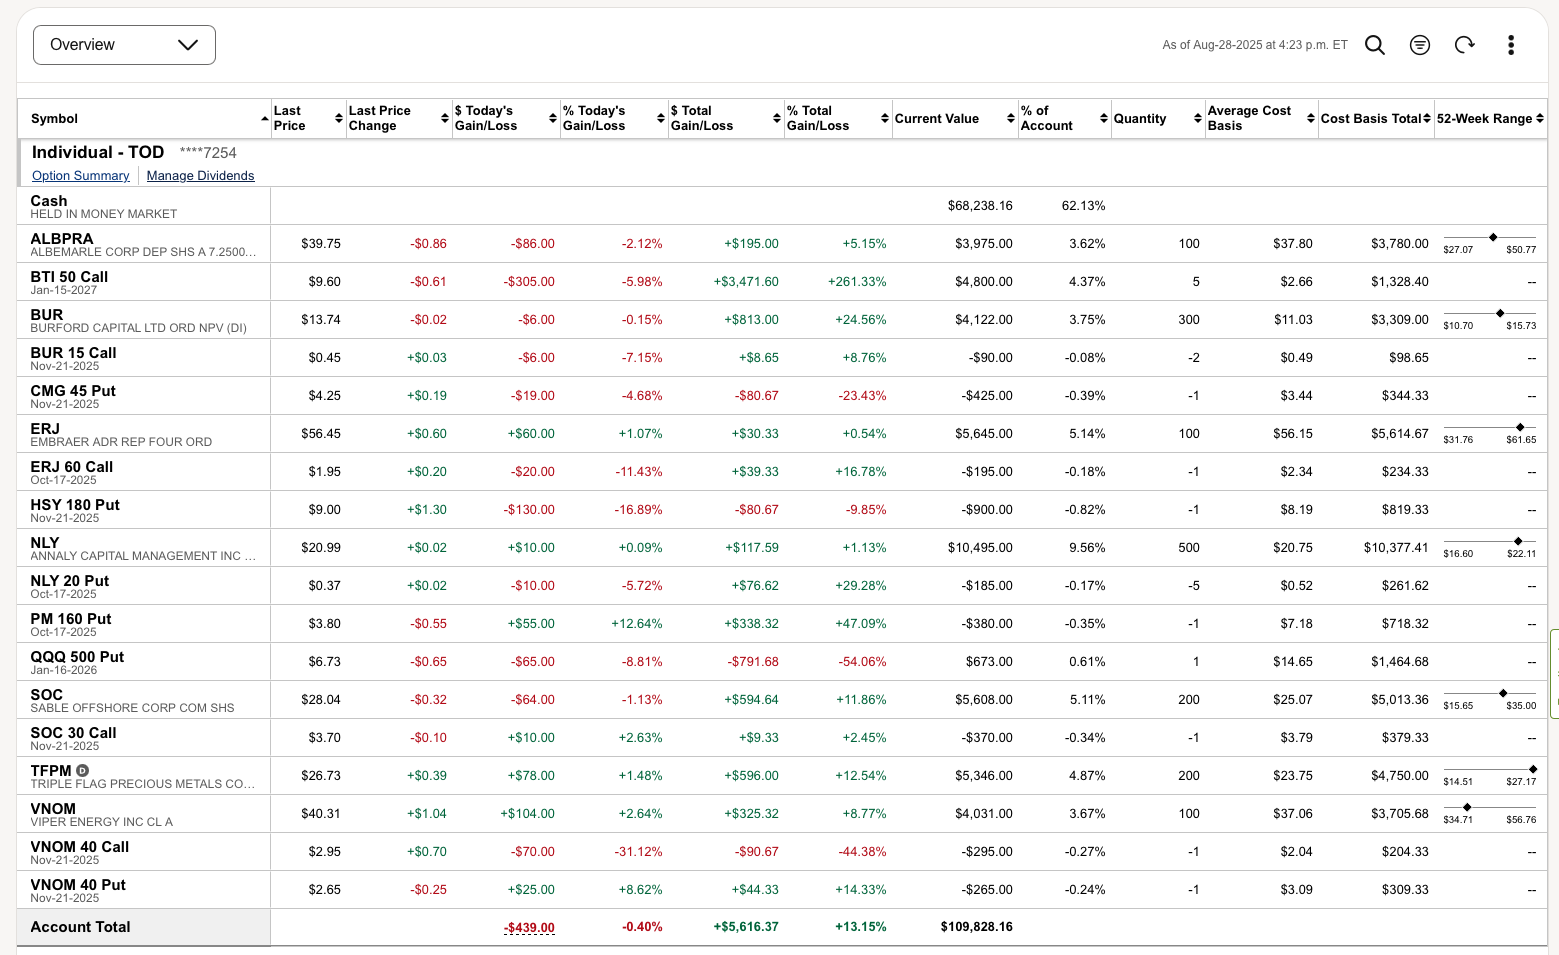Viewport: 1559px width, 955px height.
Task: Open the three-dot more options menu
Action: tap(1511, 45)
